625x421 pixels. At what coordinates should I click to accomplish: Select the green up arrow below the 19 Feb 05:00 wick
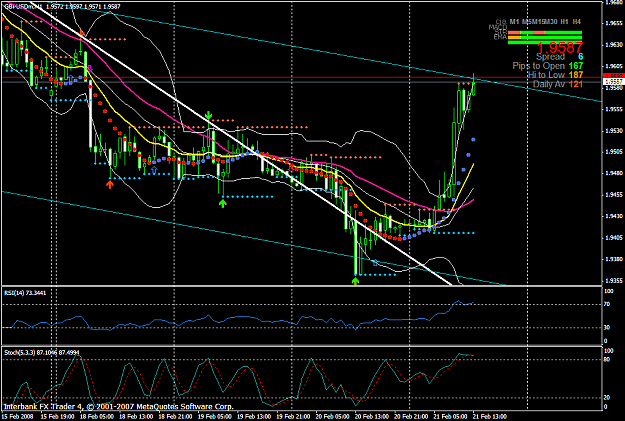pyautogui.click(x=222, y=203)
